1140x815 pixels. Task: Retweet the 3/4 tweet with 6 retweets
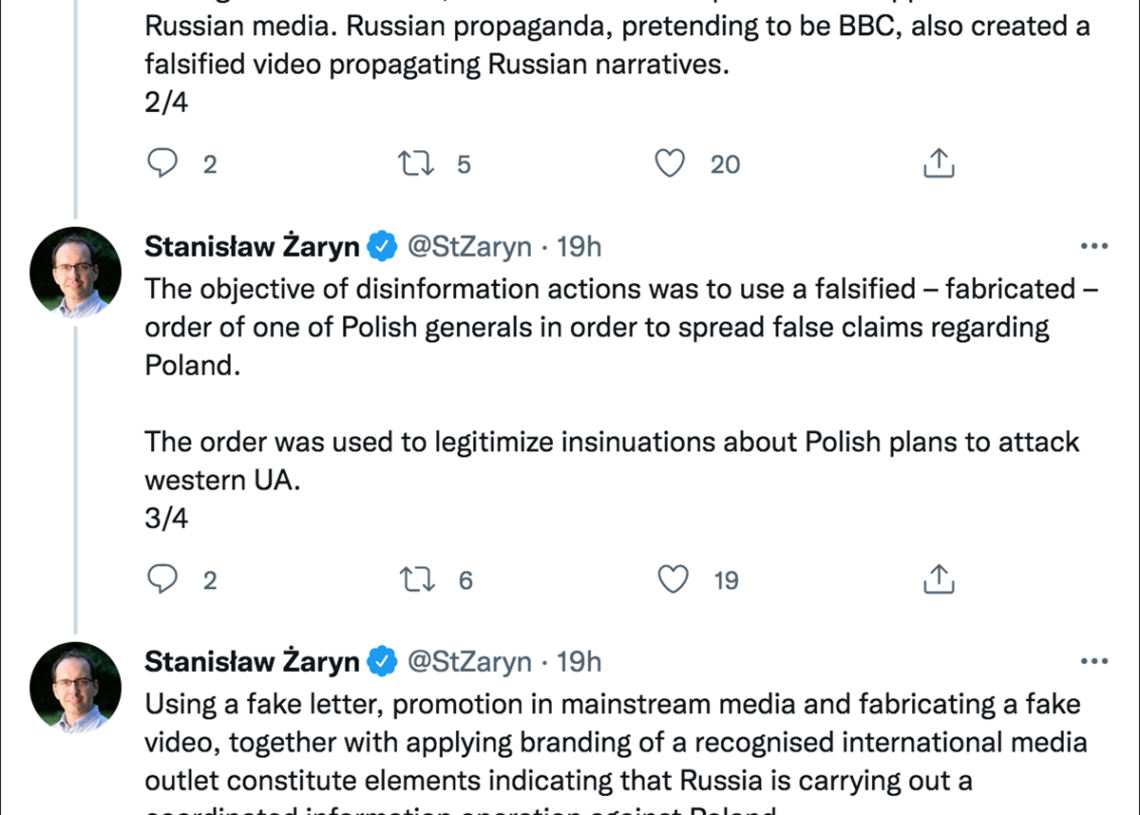point(417,579)
